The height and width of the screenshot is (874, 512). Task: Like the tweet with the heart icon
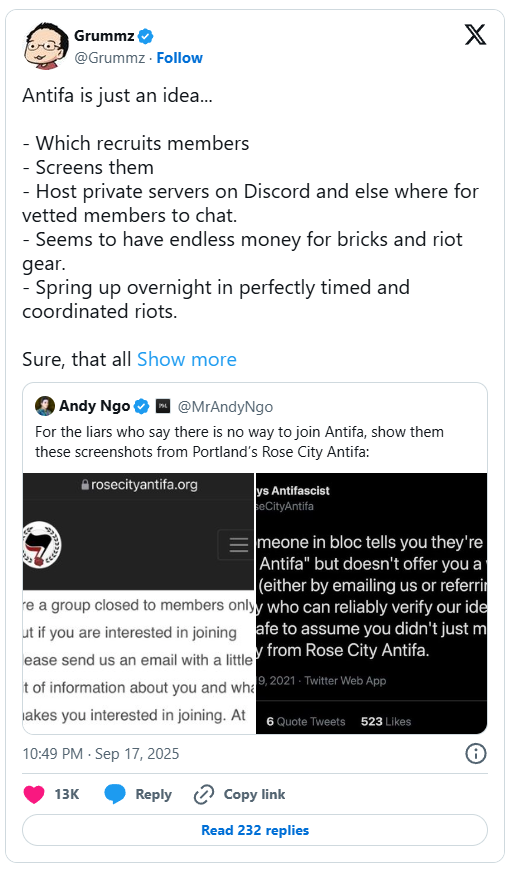pyautogui.click(x=34, y=794)
